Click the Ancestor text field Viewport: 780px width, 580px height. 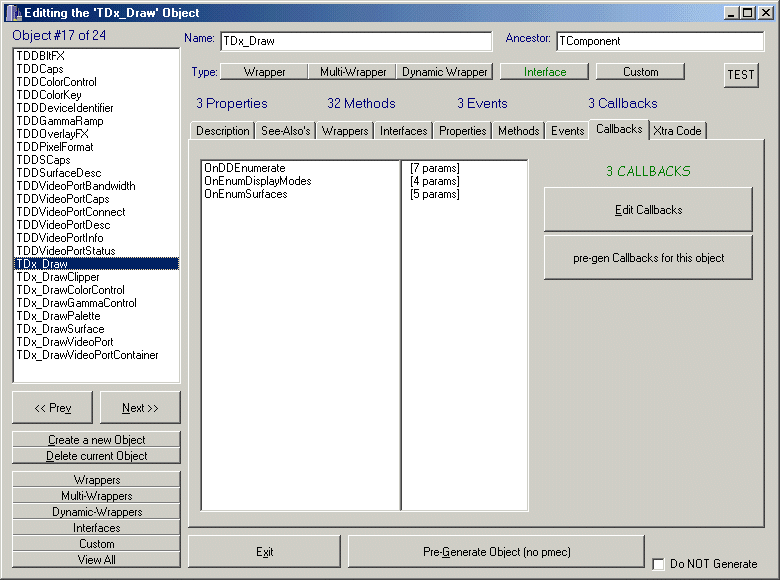point(660,42)
